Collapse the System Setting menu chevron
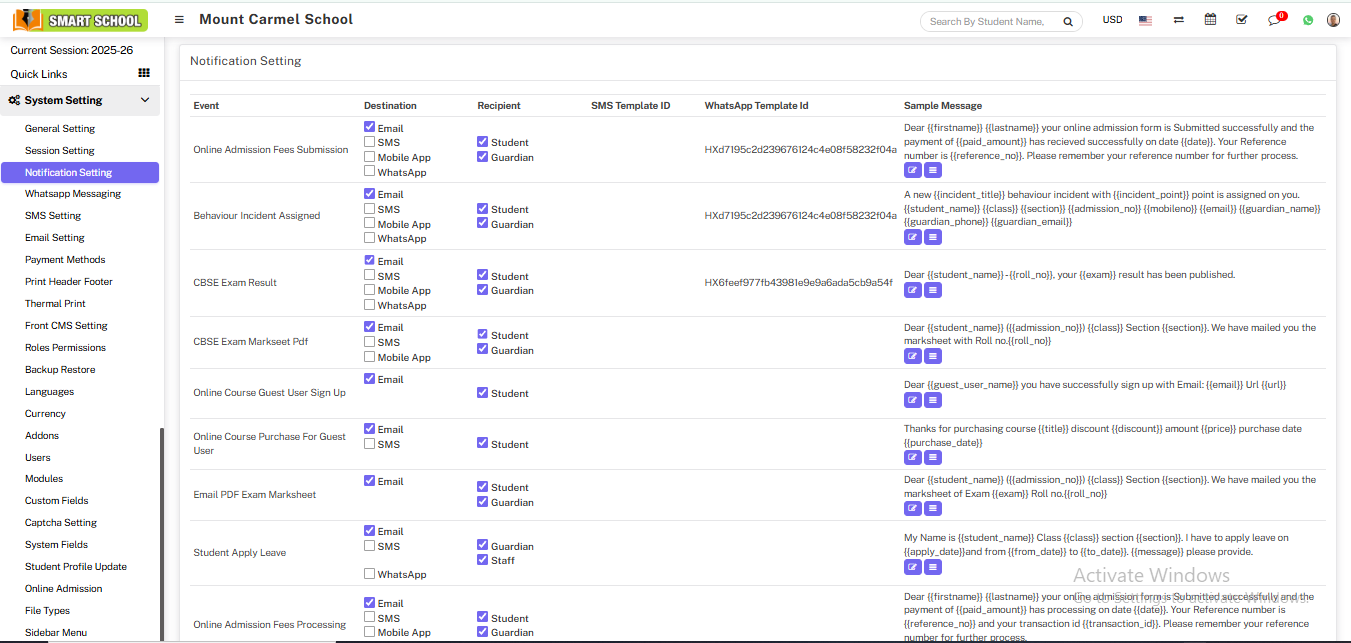Screen dimensions: 1351x643 tap(145, 100)
